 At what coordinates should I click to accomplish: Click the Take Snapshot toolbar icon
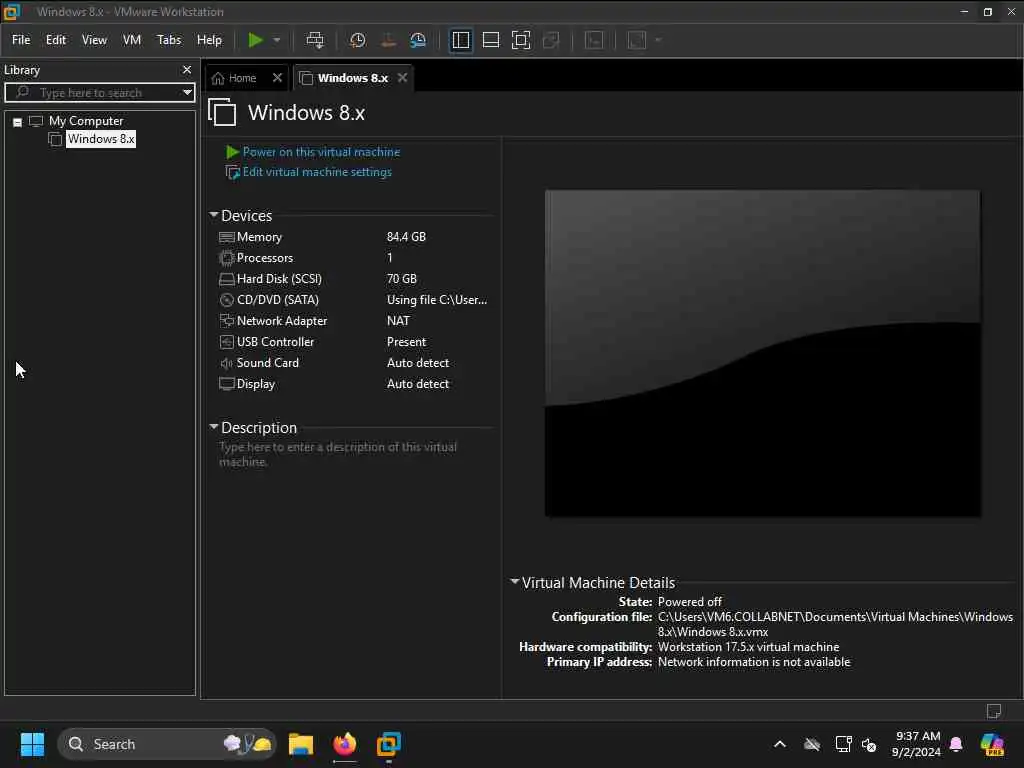click(x=357, y=40)
